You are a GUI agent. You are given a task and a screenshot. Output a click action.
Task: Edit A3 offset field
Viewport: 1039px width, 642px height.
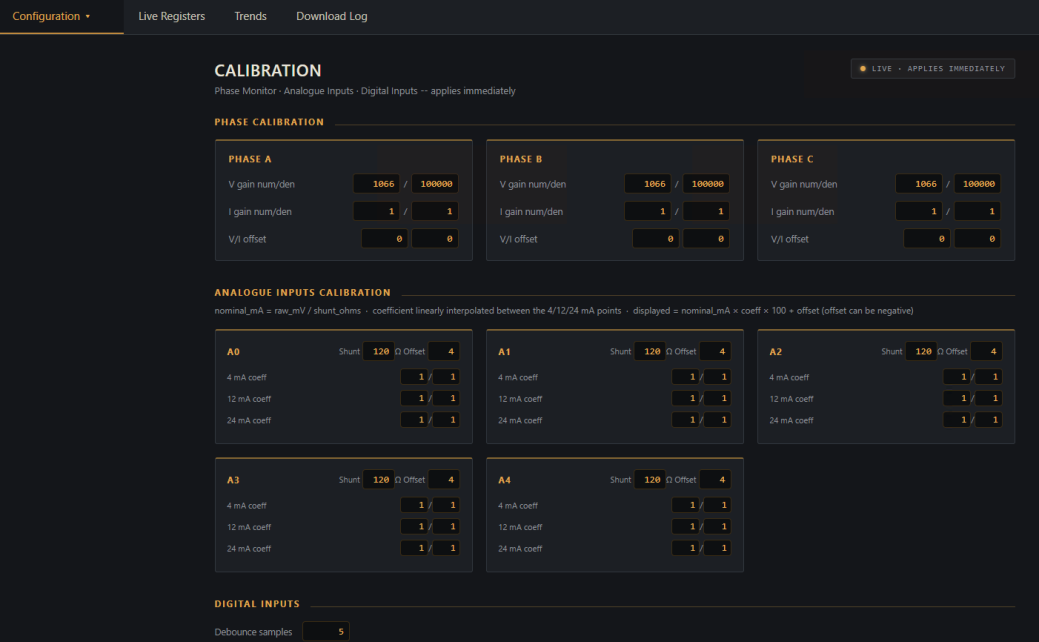(443, 480)
